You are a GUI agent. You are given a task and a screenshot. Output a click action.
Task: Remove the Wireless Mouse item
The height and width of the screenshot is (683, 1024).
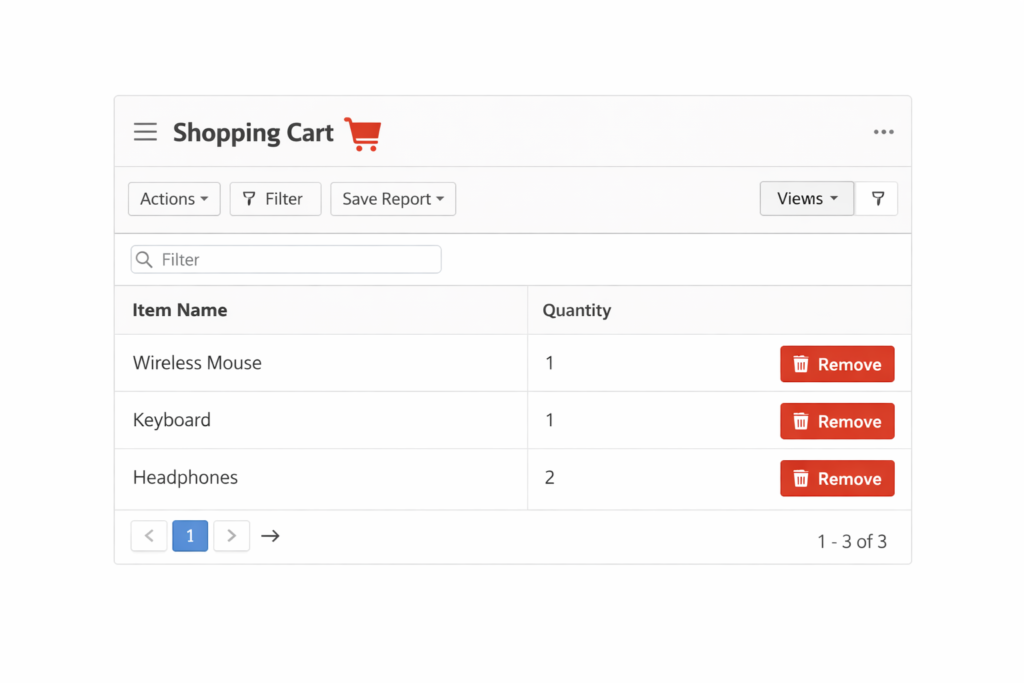(x=837, y=364)
